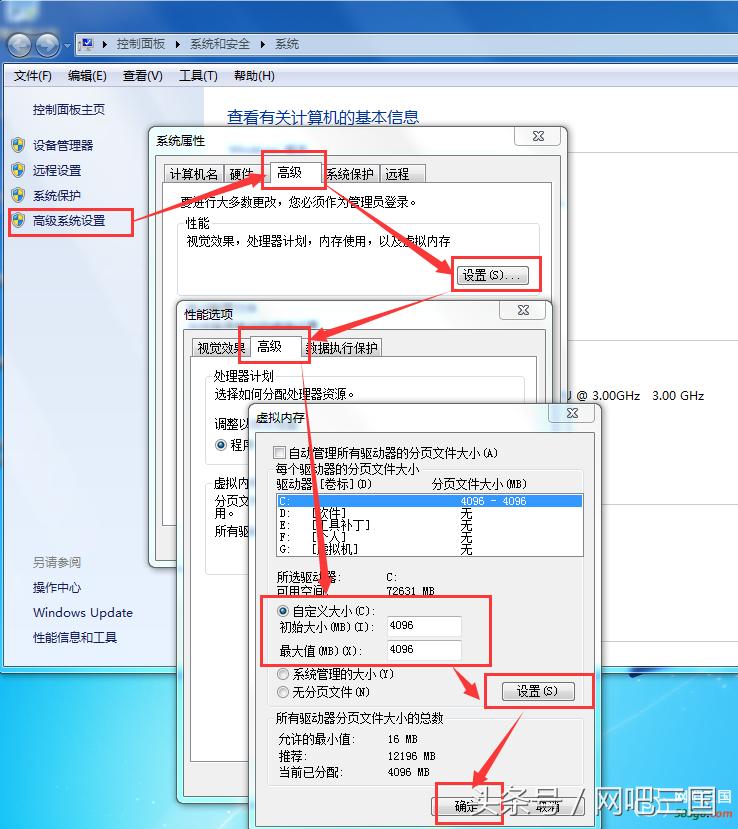738x829 pixels.
Task: Click shield icon next to 远程设置
Action: click(19, 170)
